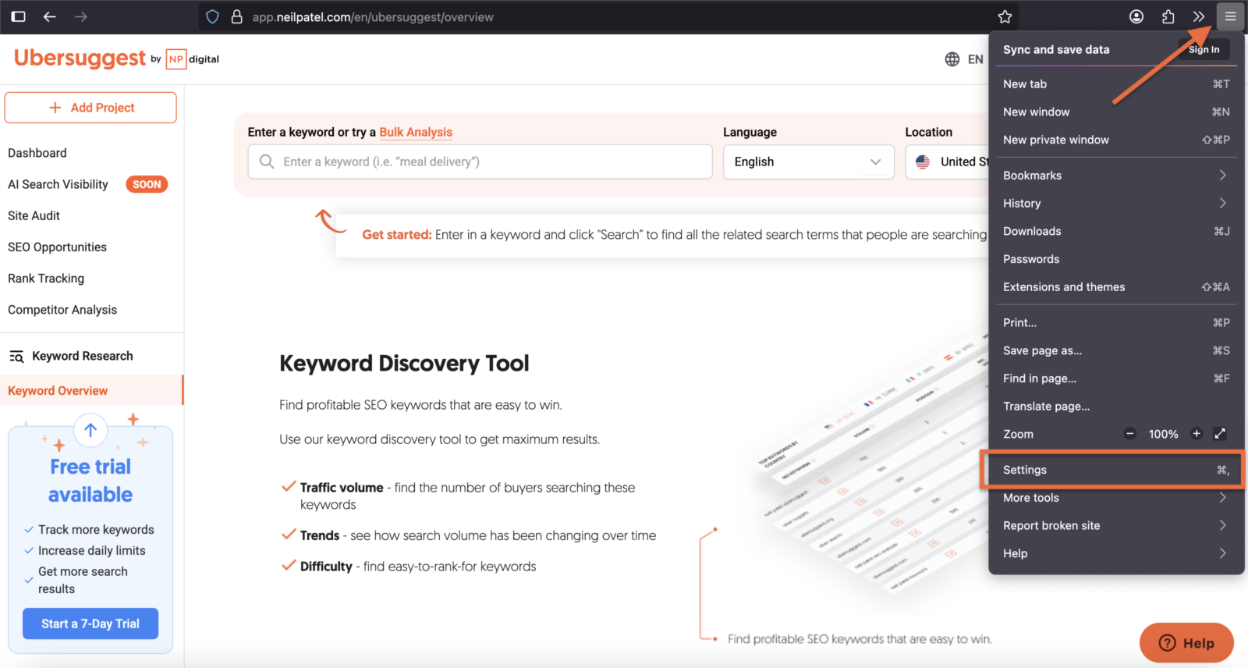Click the Add Project button

coord(91,108)
